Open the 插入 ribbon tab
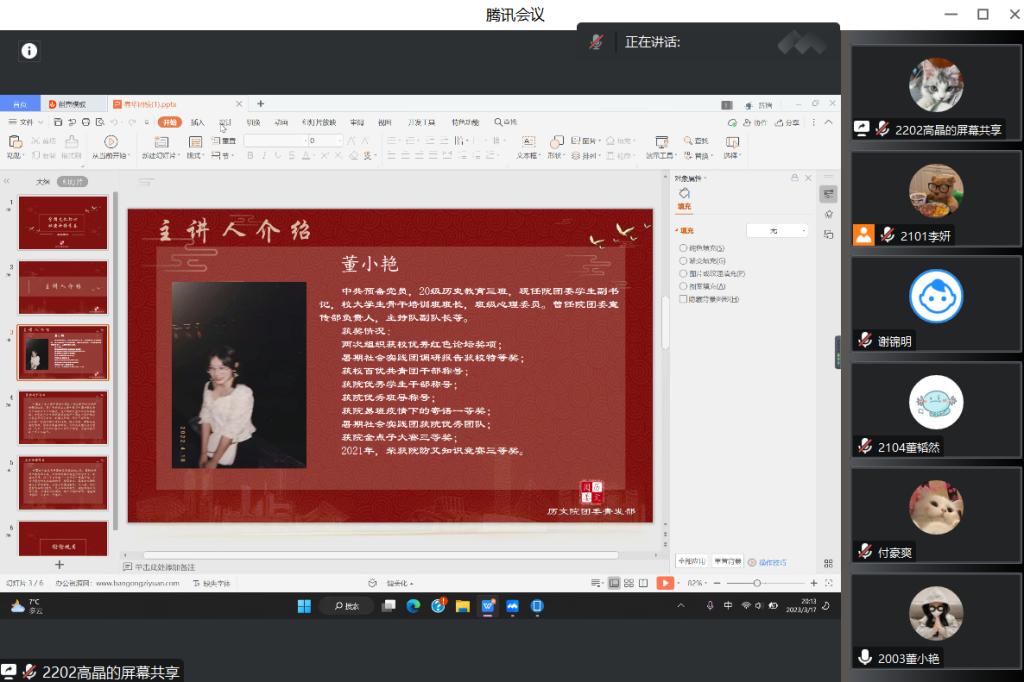 [x=198, y=122]
